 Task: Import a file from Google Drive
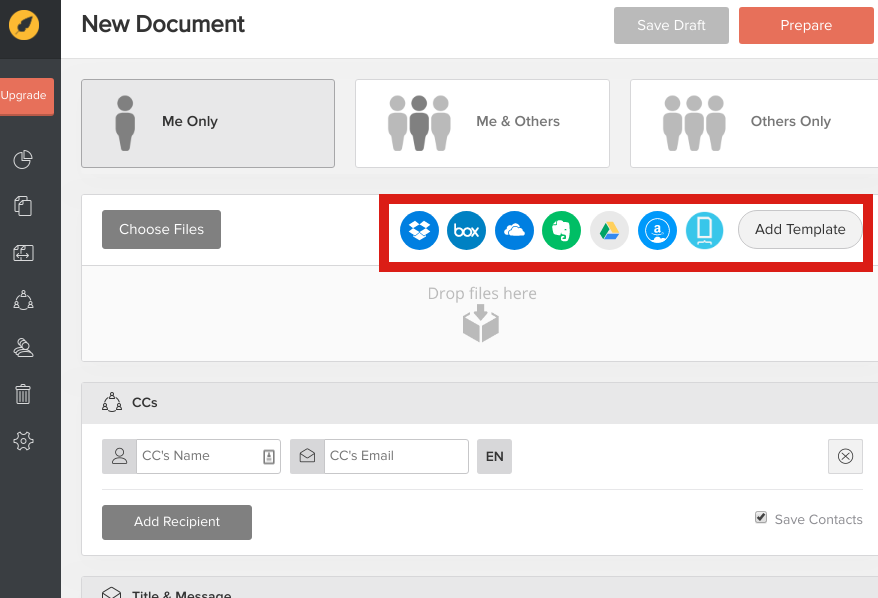[609, 230]
